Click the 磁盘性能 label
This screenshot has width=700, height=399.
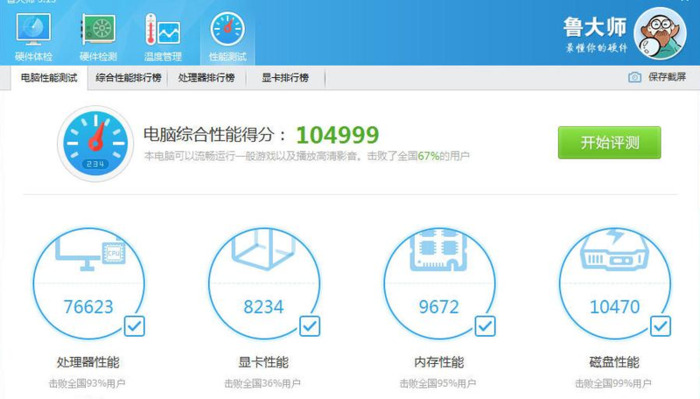click(x=614, y=362)
